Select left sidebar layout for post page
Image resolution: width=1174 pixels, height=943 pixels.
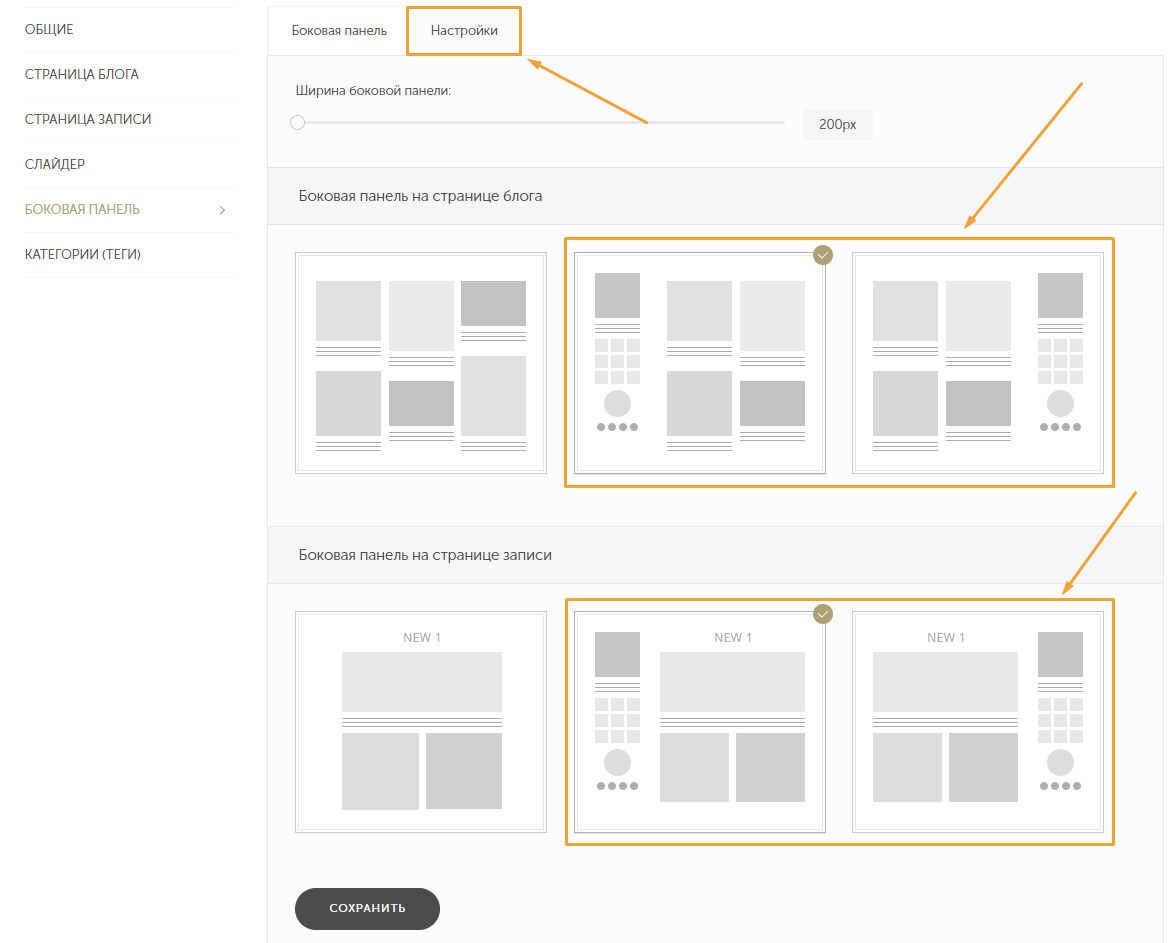[x=699, y=721]
